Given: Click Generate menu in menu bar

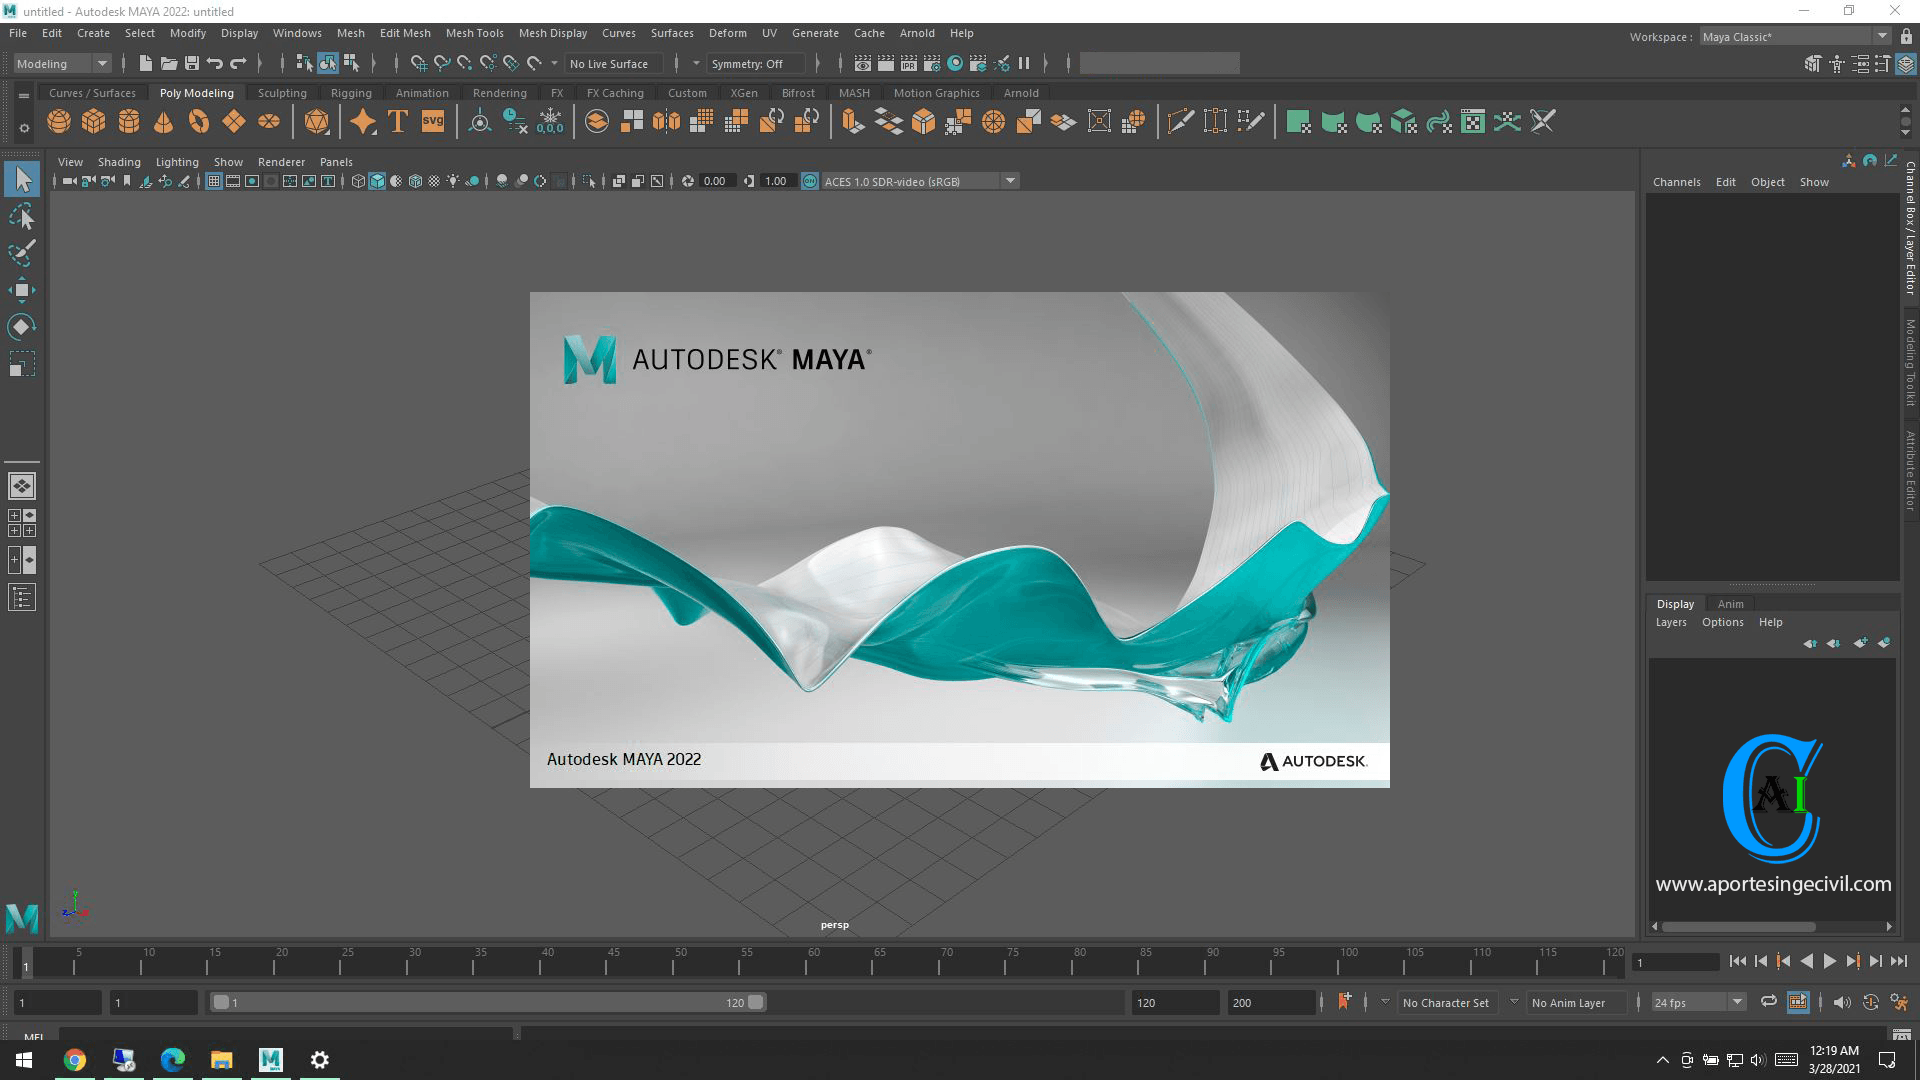Looking at the screenshot, I should 814,33.
